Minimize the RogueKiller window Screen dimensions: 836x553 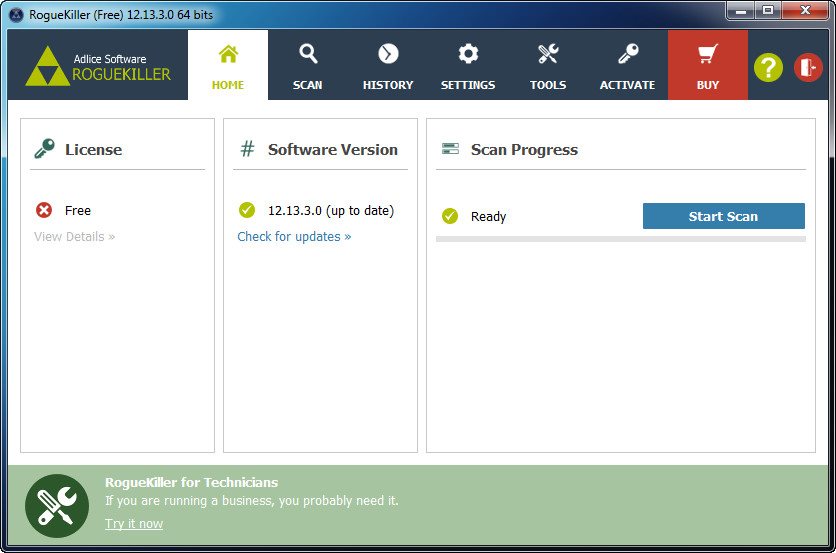741,11
